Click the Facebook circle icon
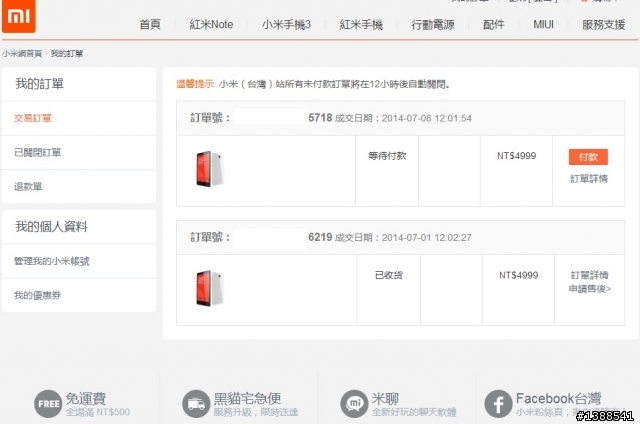This screenshot has width=640, height=424. click(498, 404)
